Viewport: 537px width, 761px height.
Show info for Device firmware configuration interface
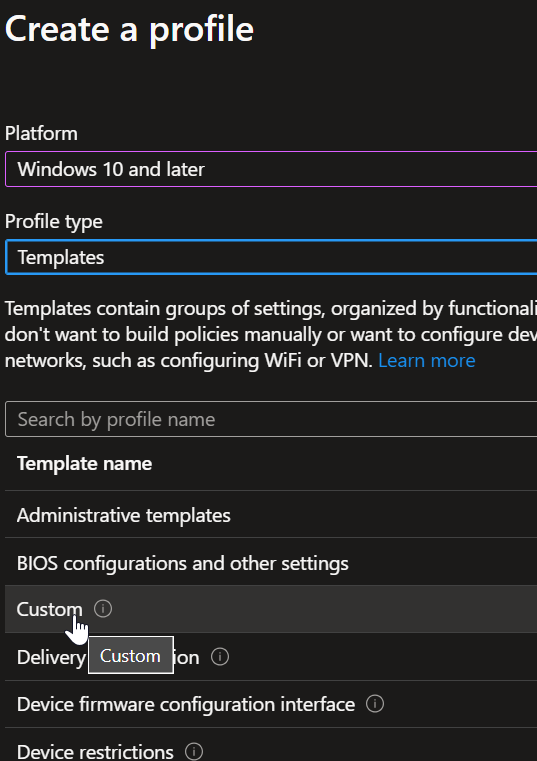(375, 703)
